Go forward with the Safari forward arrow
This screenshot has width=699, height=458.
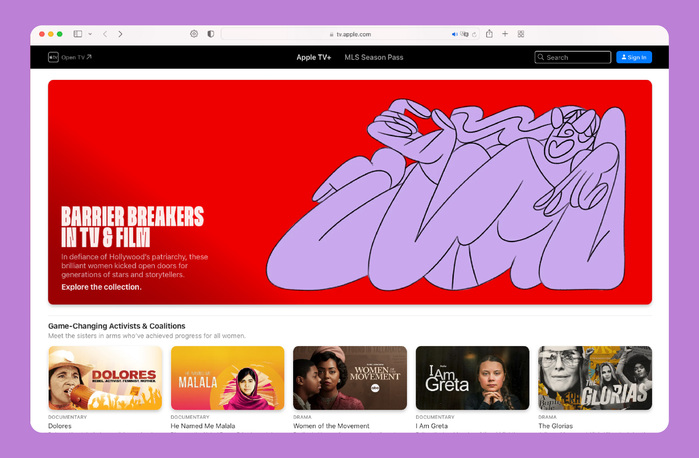coord(120,34)
